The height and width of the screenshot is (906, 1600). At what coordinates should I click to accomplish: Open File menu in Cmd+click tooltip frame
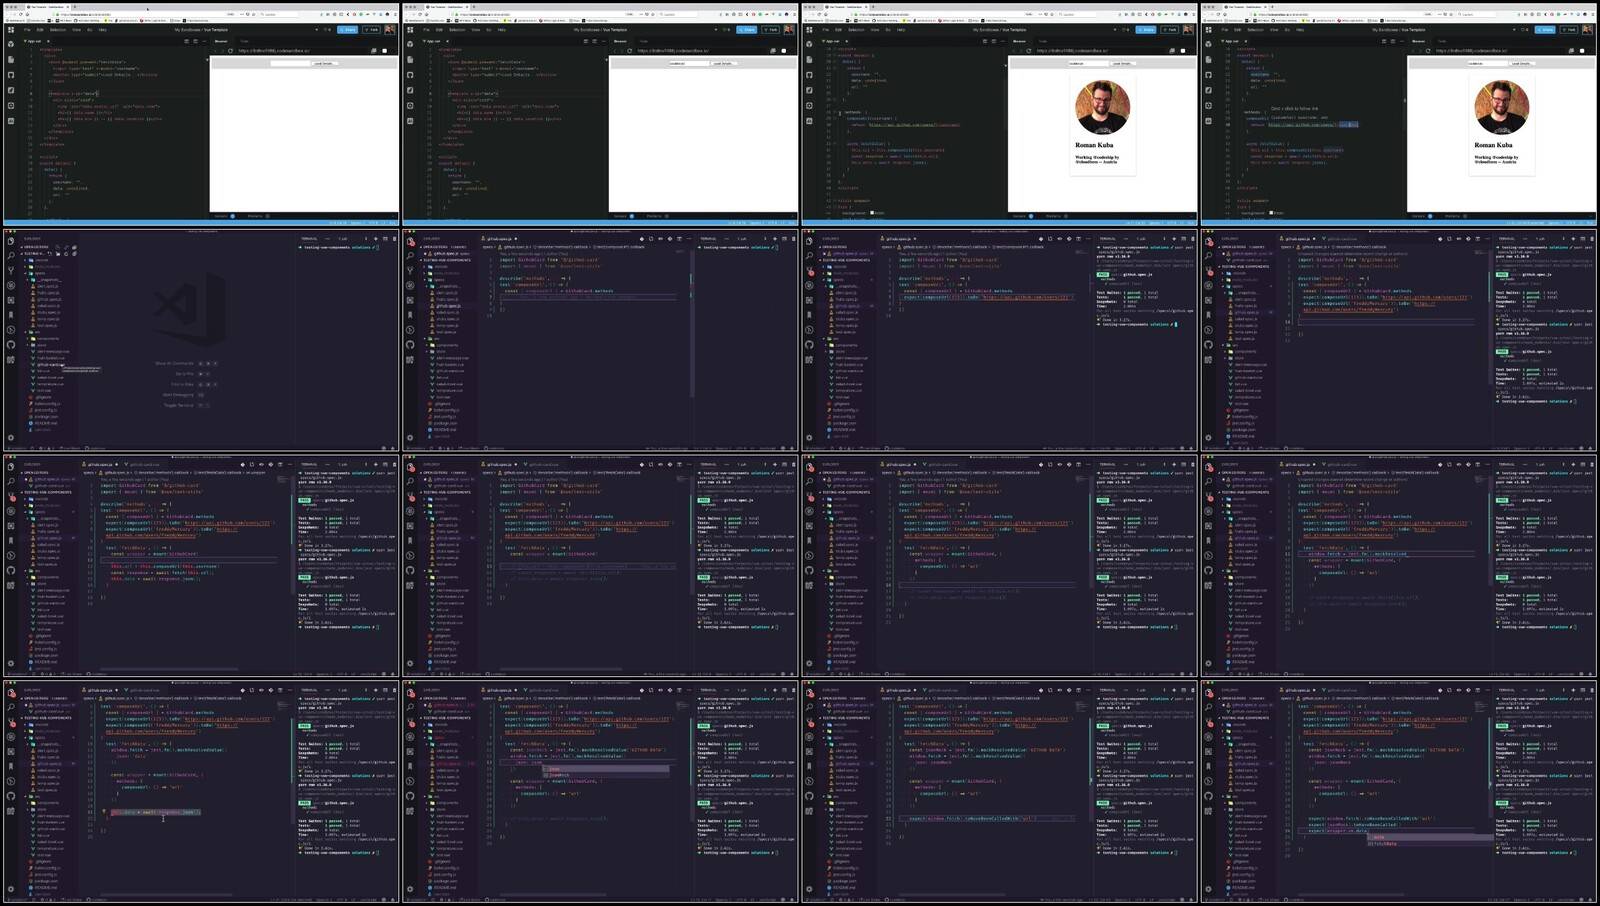pos(1226,30)
